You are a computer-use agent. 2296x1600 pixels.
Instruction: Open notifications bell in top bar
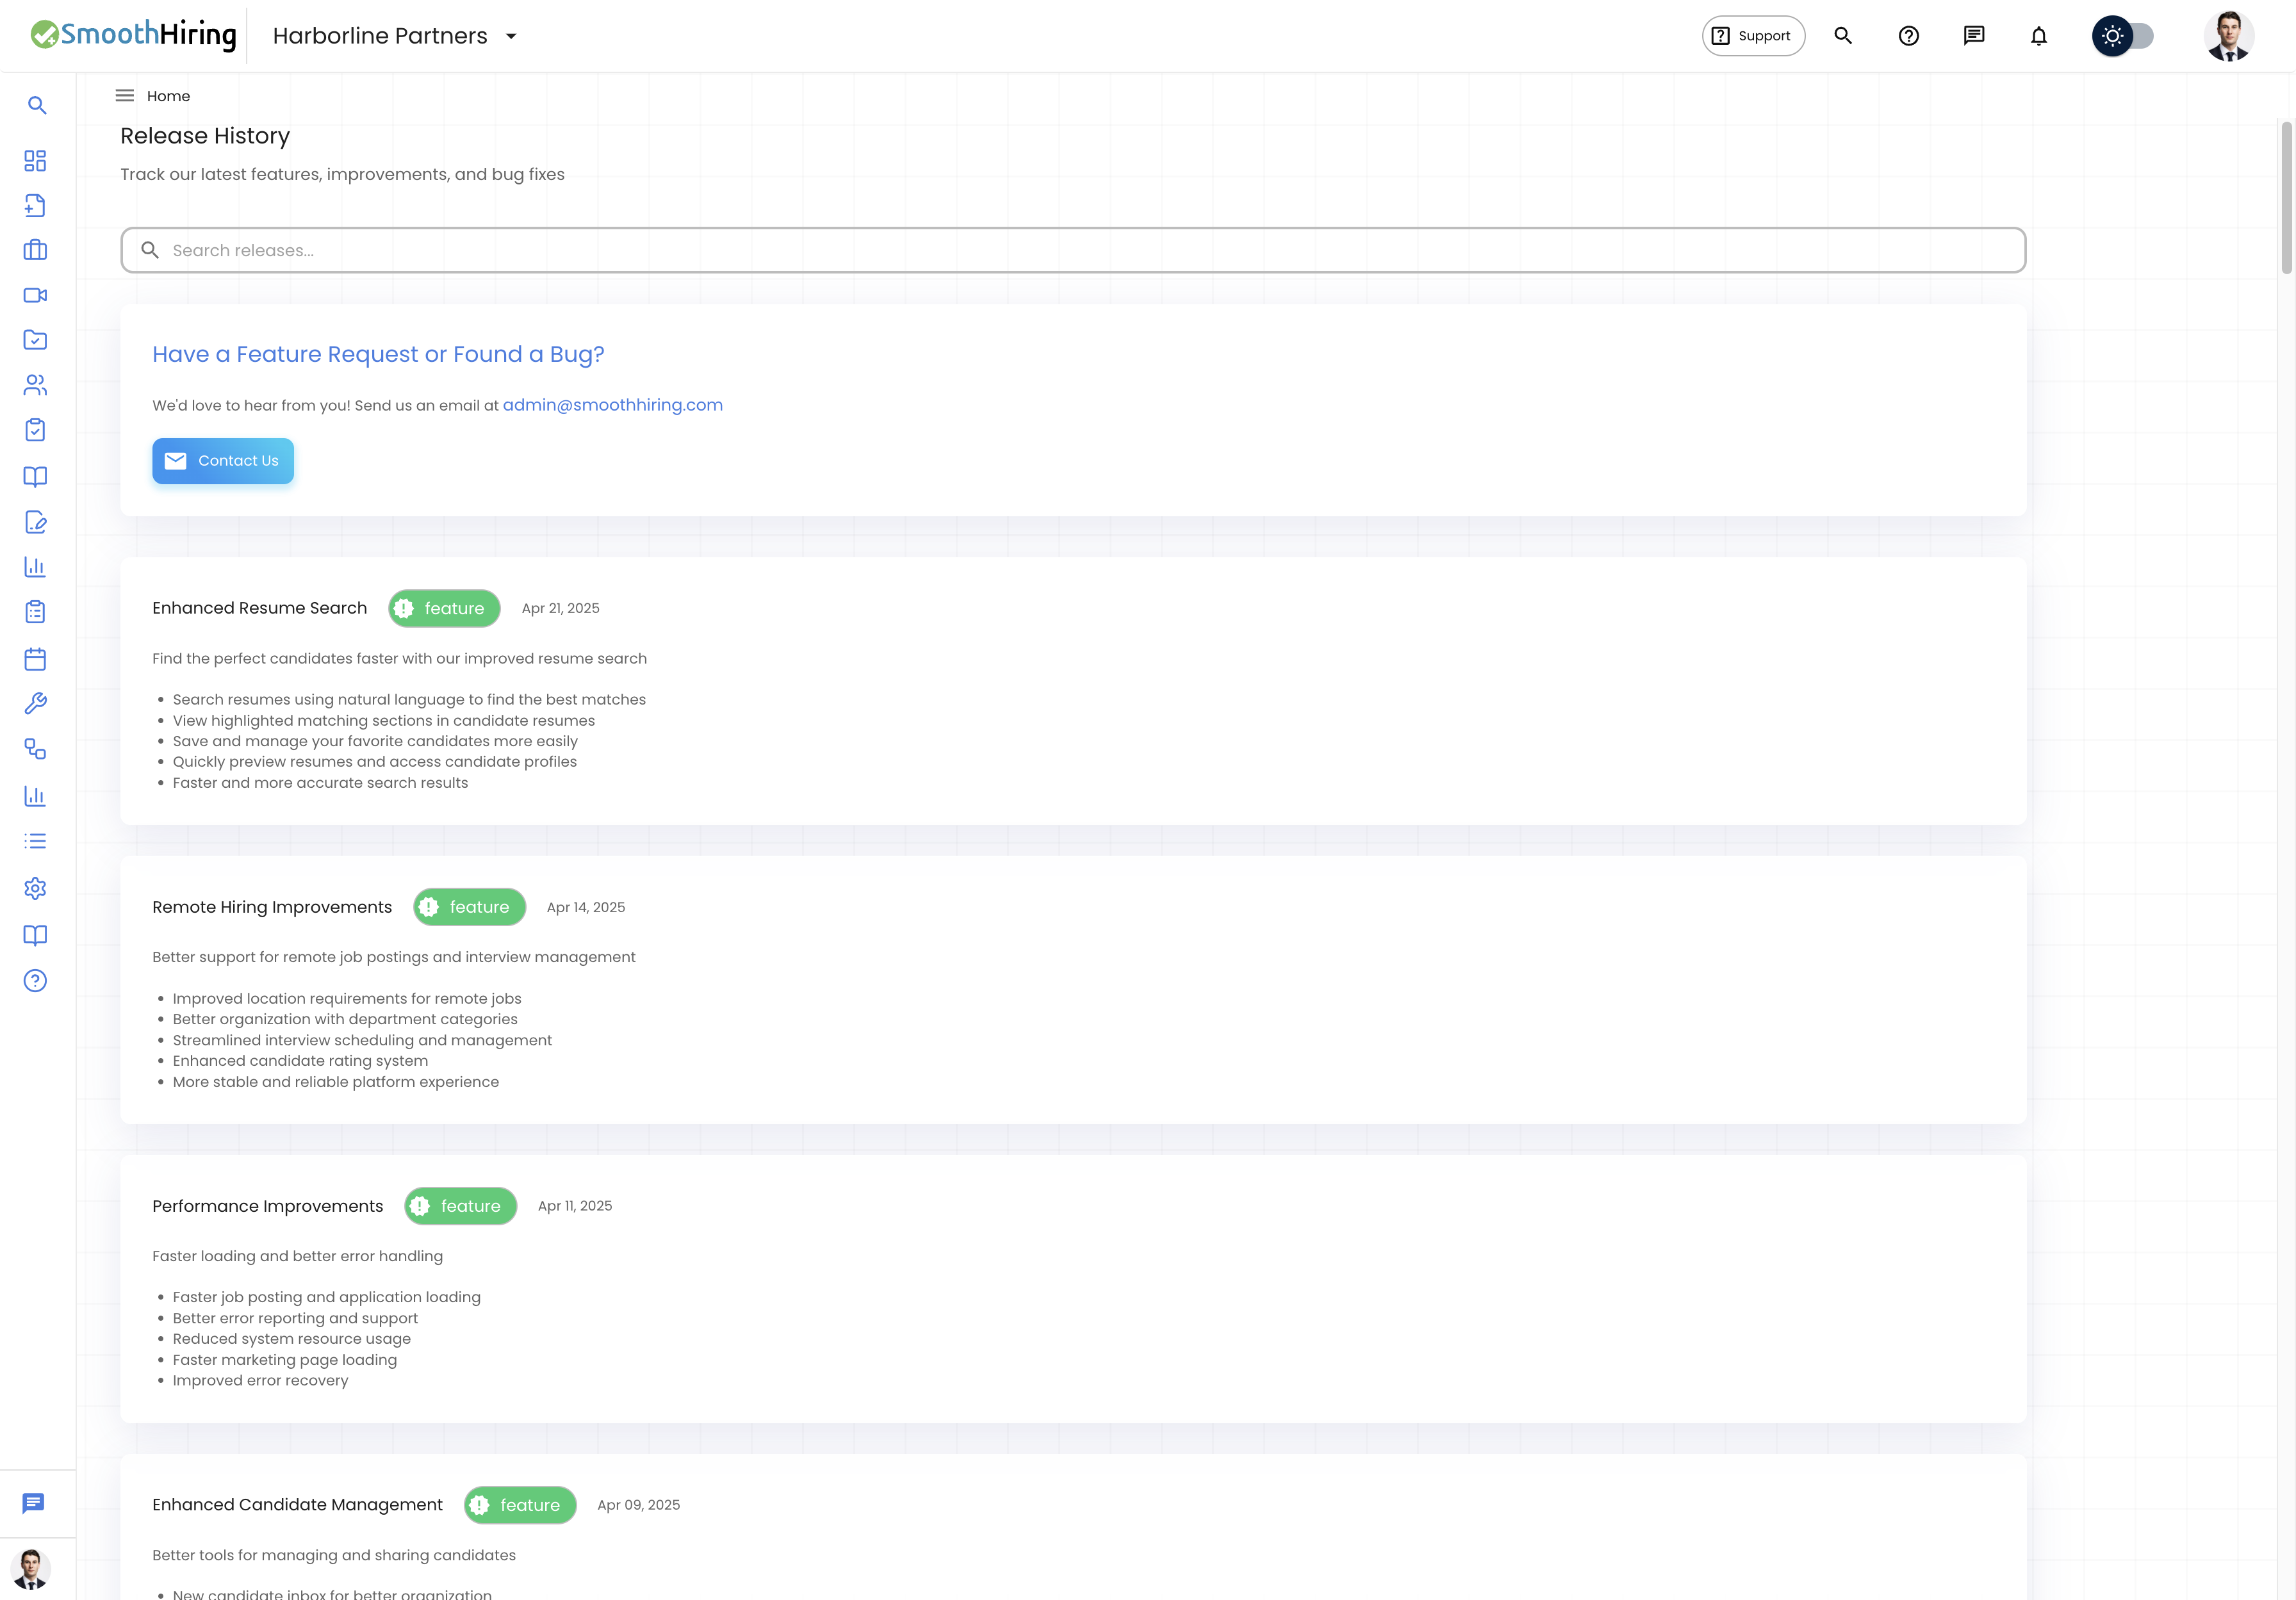tap(2038, 36)
